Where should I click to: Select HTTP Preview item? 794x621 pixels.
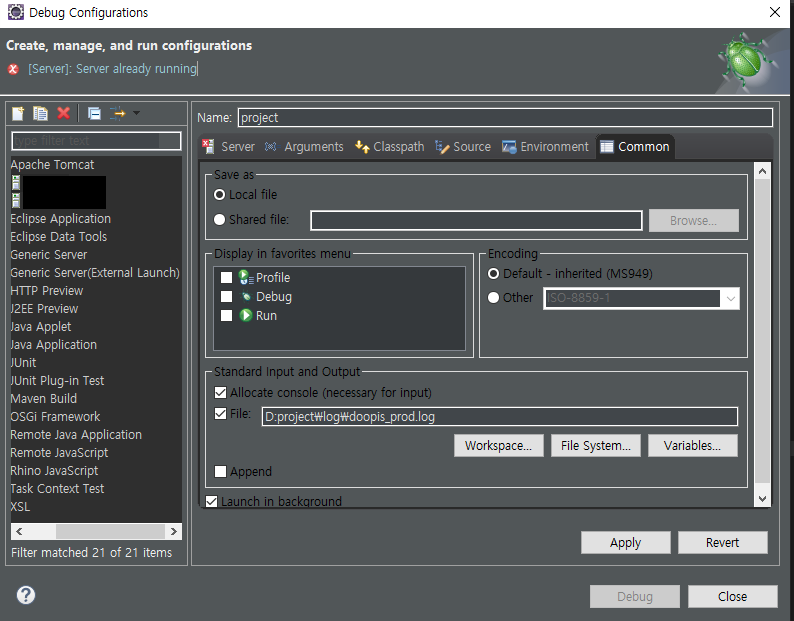[47, 291]
